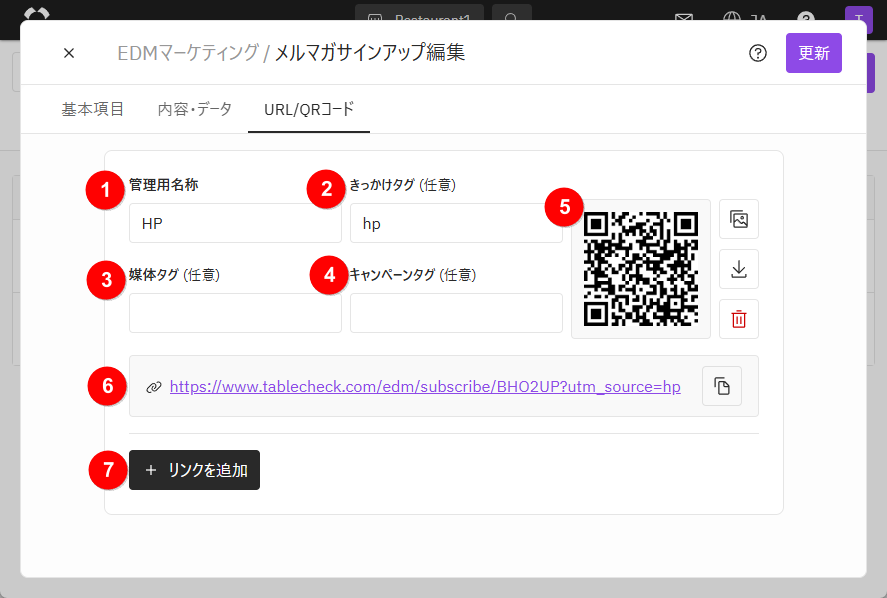Image resolution: width=887 pixels, height=598 pixels.
Task: Click the リンクを追加 button
Action: coord(194,470)
